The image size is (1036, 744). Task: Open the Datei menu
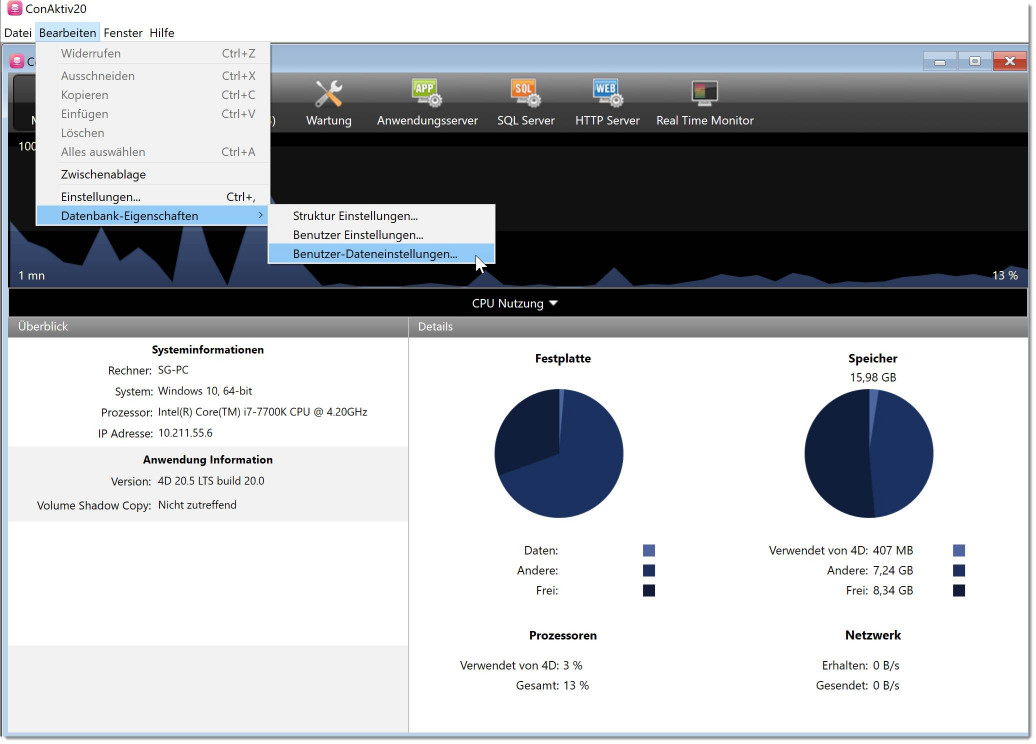[x=17, y=33]
